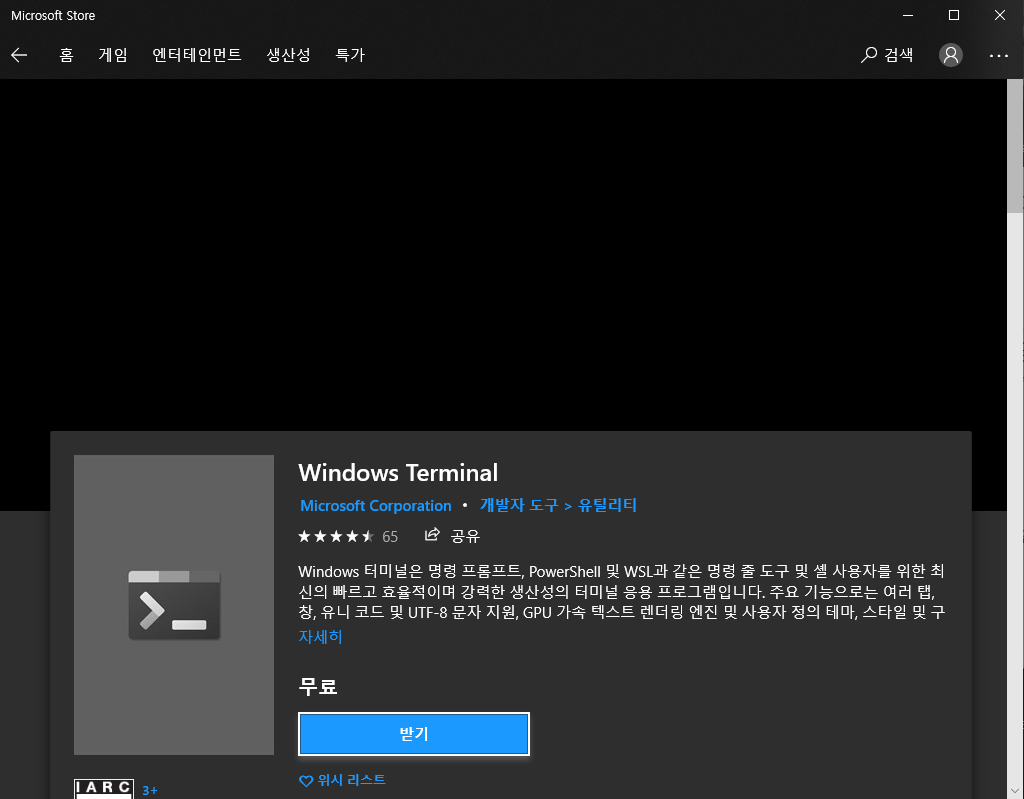This screenshot has height=799, width=1024.
Task: Click 받기 to get the app
Action: 414,734
